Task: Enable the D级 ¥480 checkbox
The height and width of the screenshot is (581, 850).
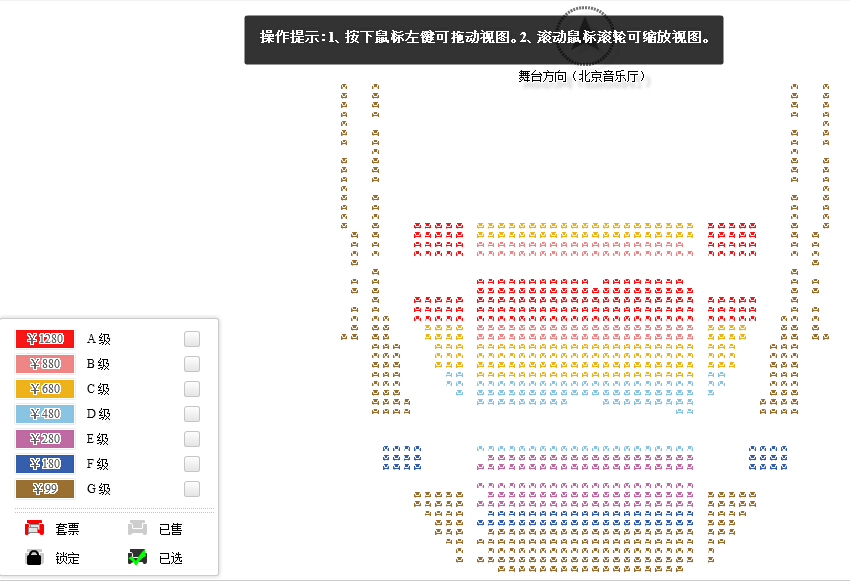Action: point(192,414)
